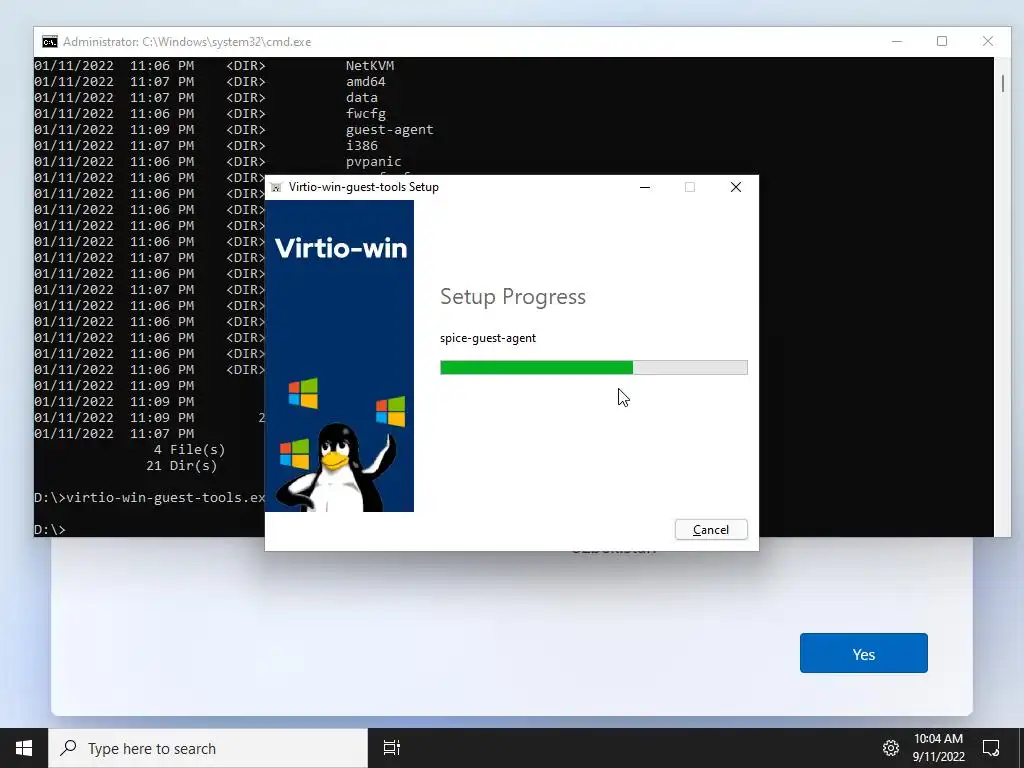Cancel the Virtio-win guest tools setup
This screenshot has width=1024, height=768.
pyautogui.click(x=711, y=530)
